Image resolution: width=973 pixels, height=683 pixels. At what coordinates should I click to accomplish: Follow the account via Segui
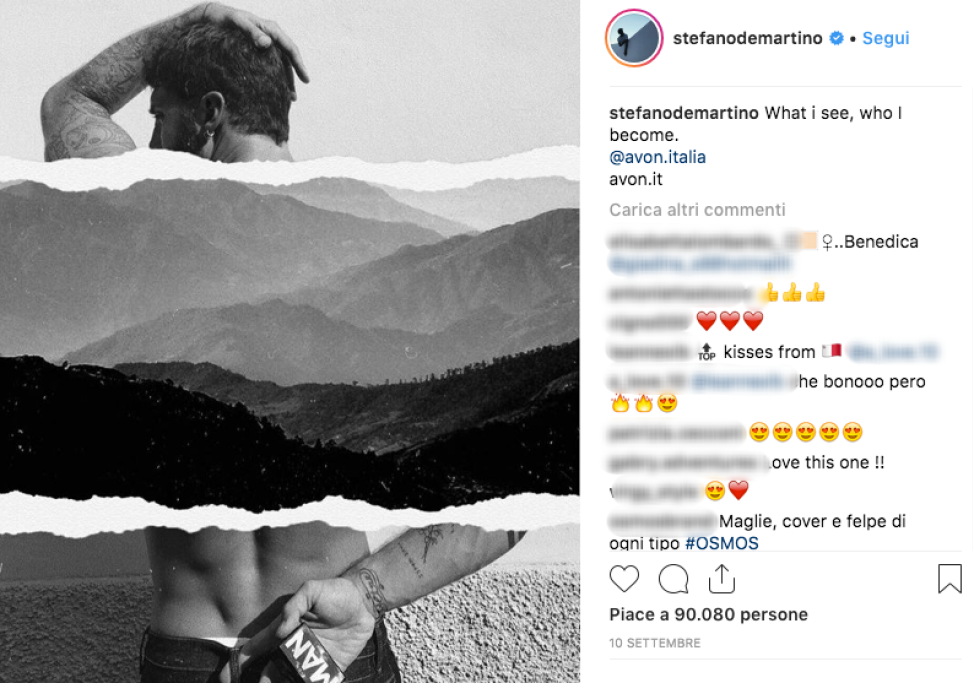coord(886,38)
